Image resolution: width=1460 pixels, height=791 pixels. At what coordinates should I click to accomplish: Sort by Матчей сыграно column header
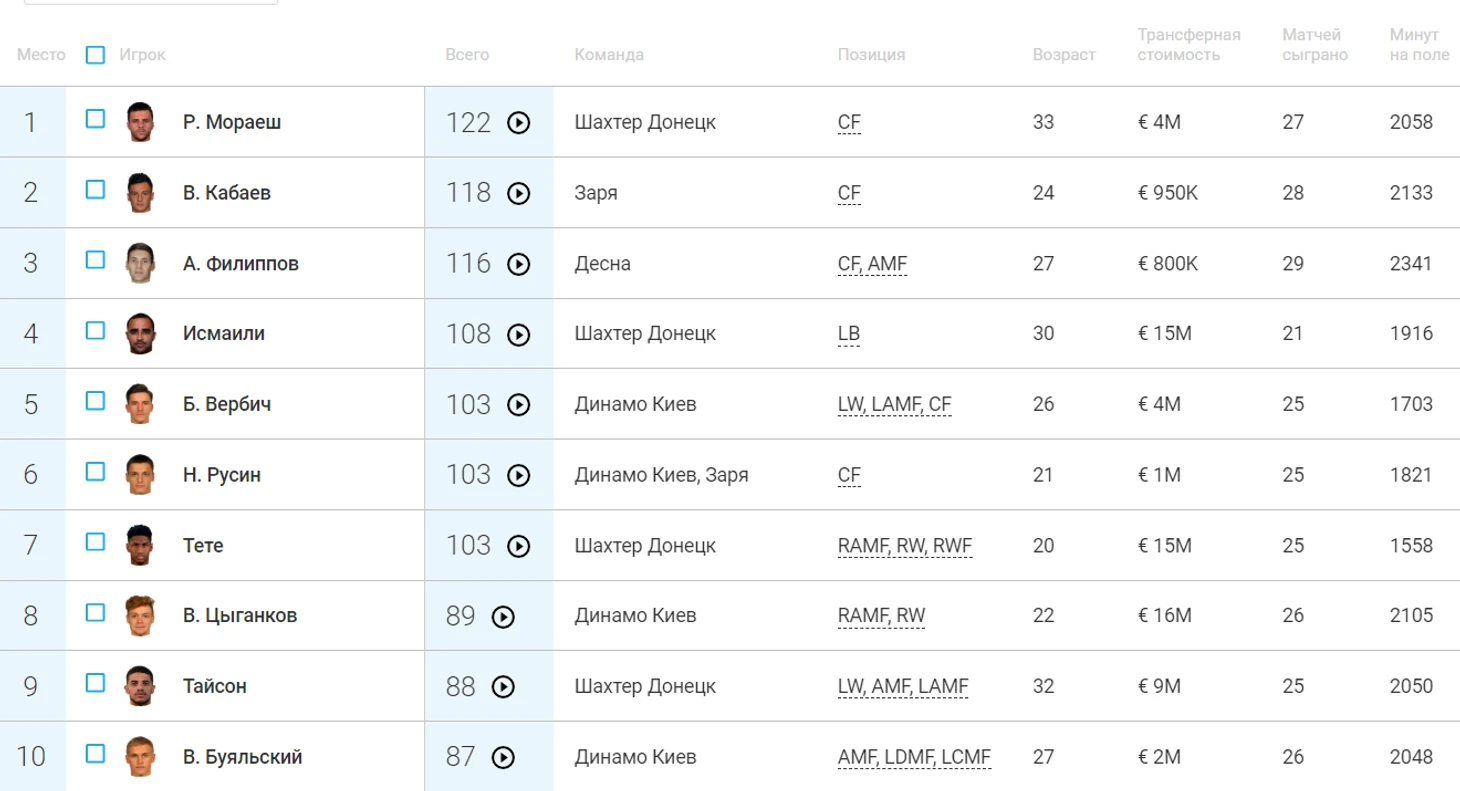click(x=1315, y=45)
